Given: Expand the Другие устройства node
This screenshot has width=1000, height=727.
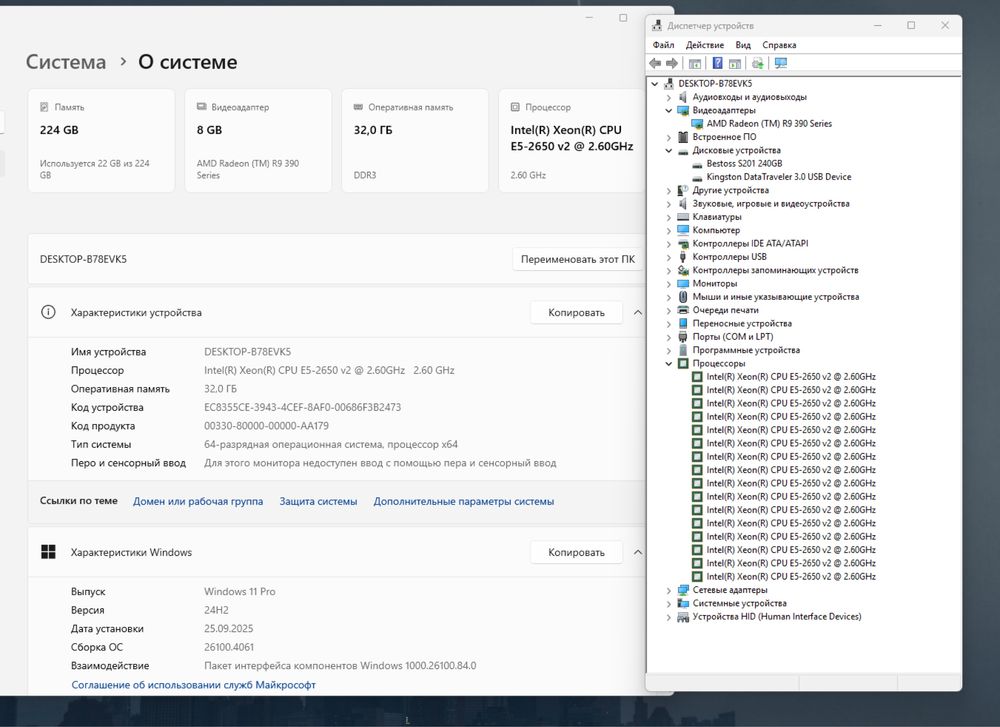Looking at the screenshot, I should click(x=668, y=191).
